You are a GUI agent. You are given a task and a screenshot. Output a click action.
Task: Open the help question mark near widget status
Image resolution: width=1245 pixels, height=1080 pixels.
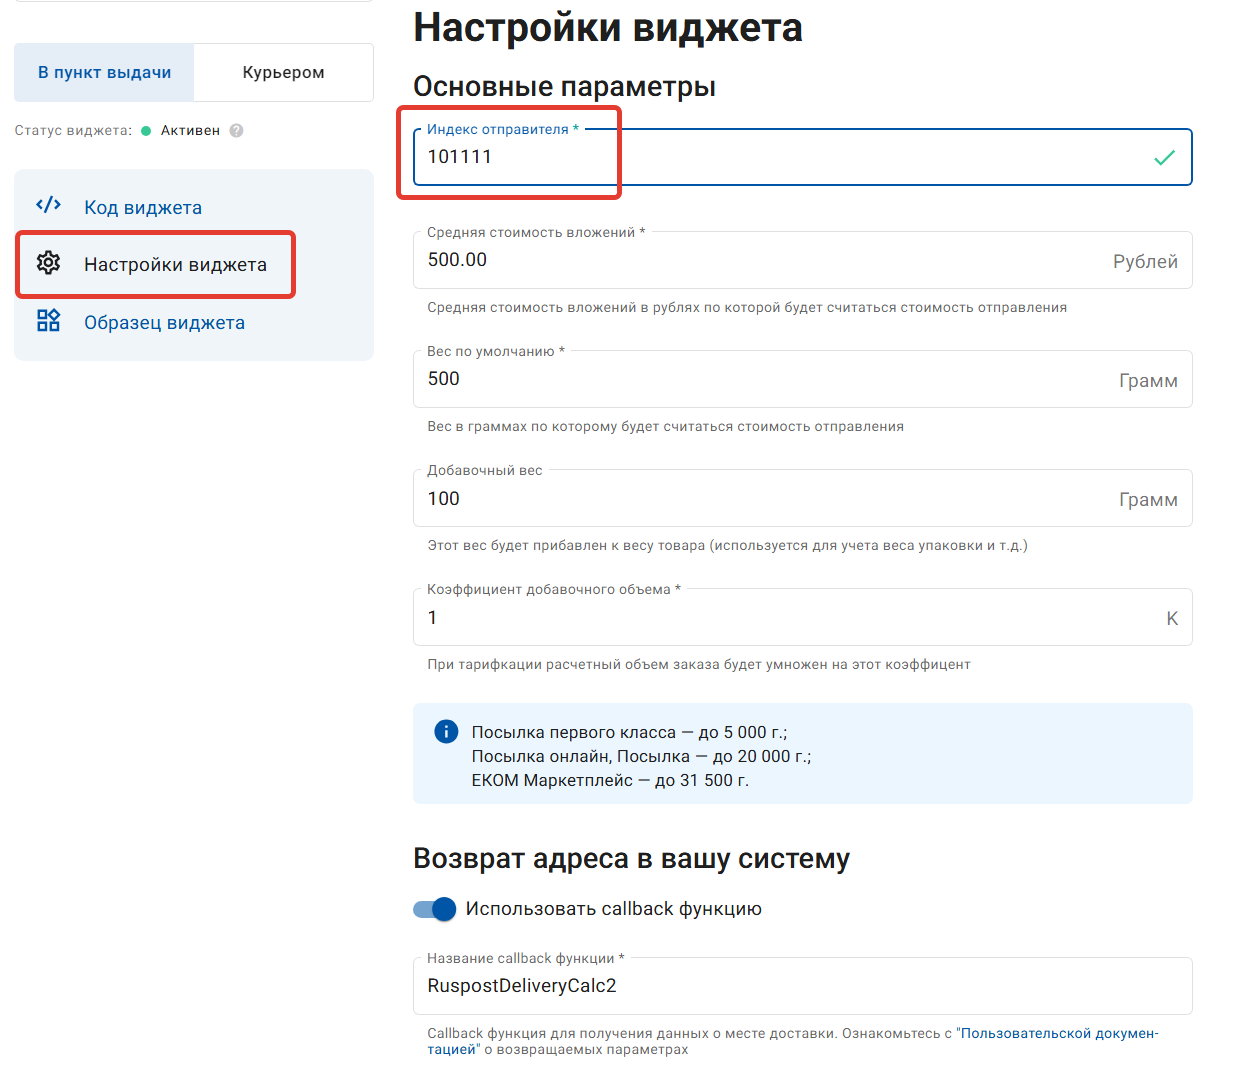click(x=237, y=130)
